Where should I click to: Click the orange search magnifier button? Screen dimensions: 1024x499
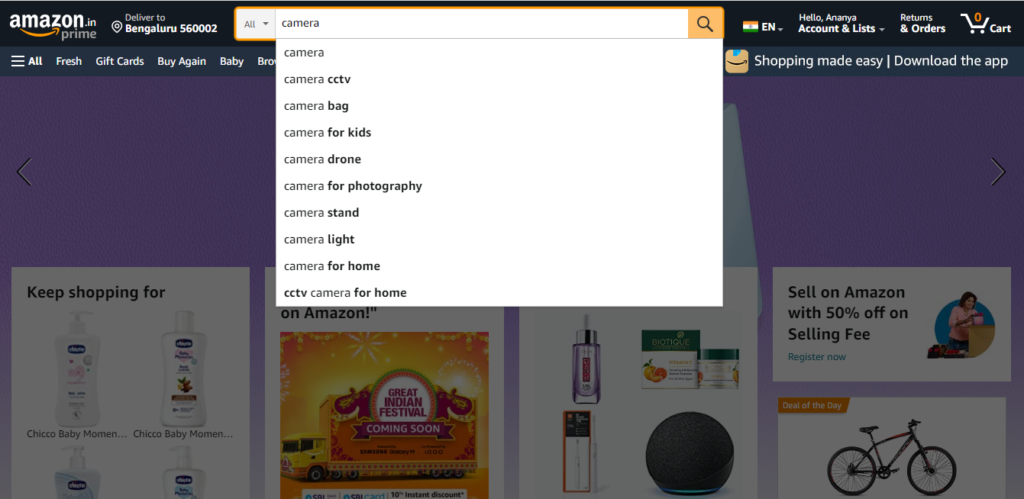tap(705, 24)
